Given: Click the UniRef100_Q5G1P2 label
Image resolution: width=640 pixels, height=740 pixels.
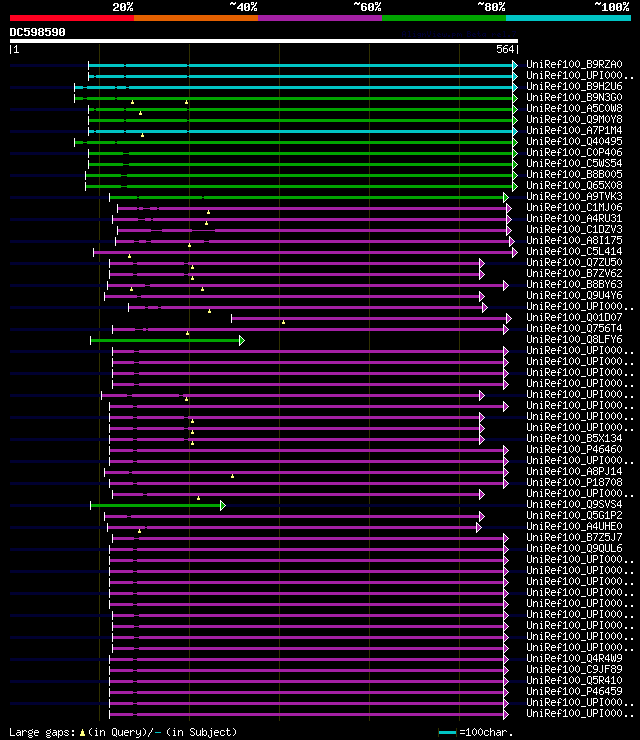Looking at the screenshot, I should [x=574, y=515].
